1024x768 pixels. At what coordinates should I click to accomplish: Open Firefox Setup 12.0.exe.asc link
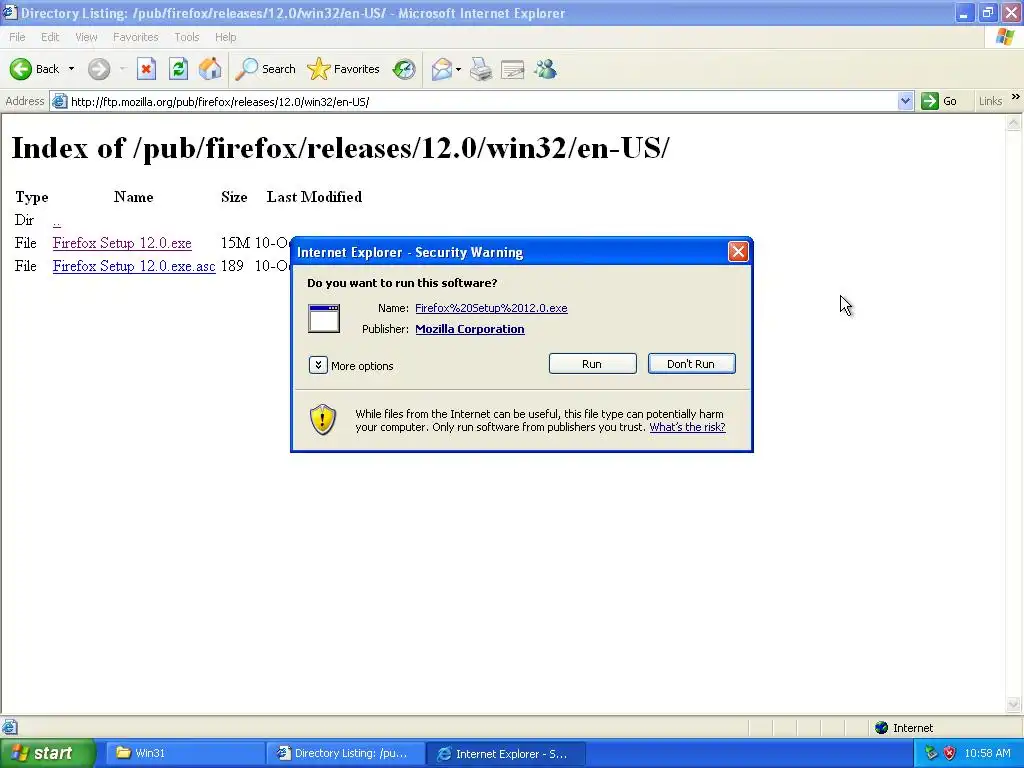(x=134, y=266)
